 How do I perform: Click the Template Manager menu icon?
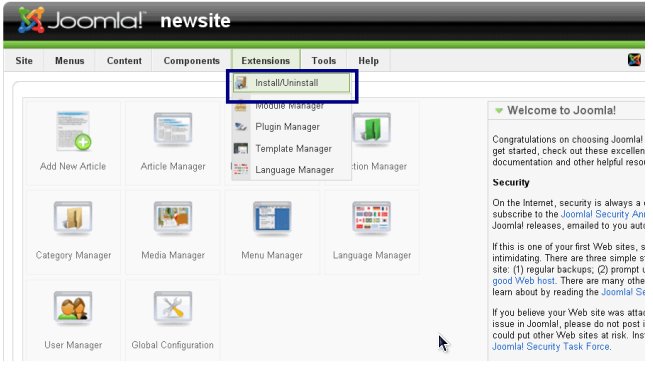(x=241, y=149)
